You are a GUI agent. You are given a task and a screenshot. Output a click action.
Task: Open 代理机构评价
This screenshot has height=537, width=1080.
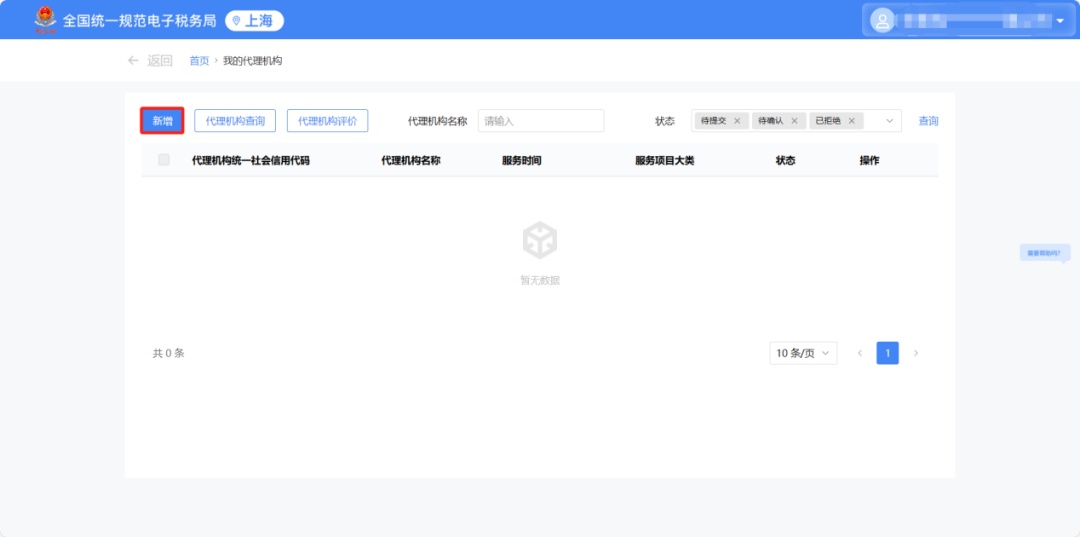tap(327, 121)
